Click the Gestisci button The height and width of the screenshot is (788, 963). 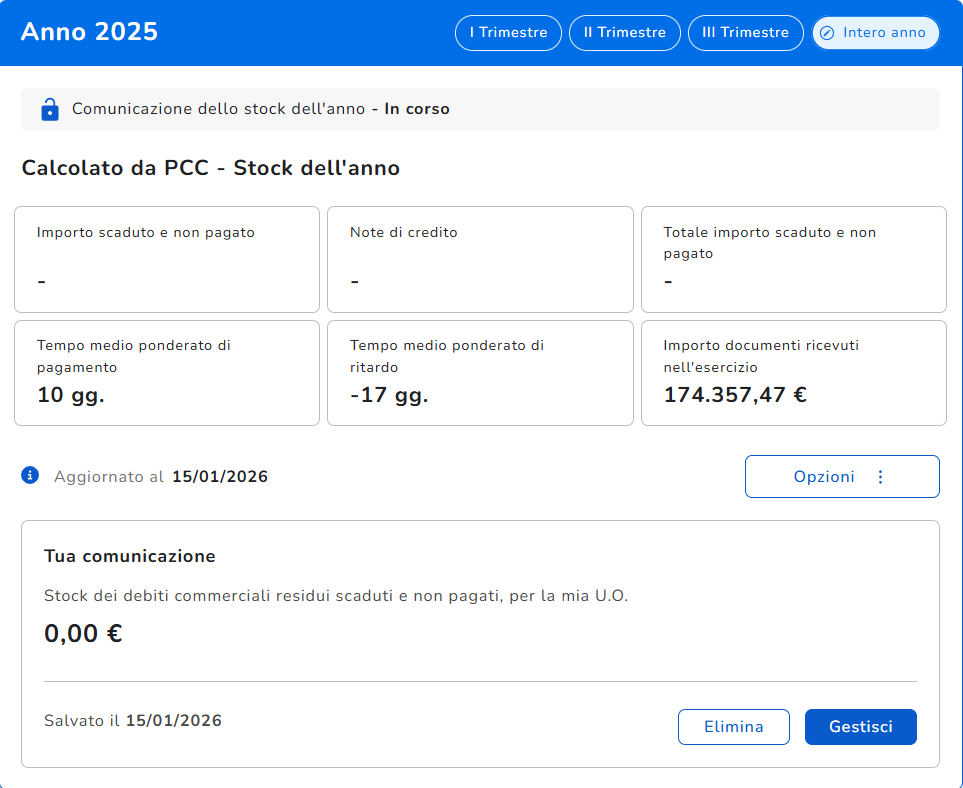[x=860, y=727]
